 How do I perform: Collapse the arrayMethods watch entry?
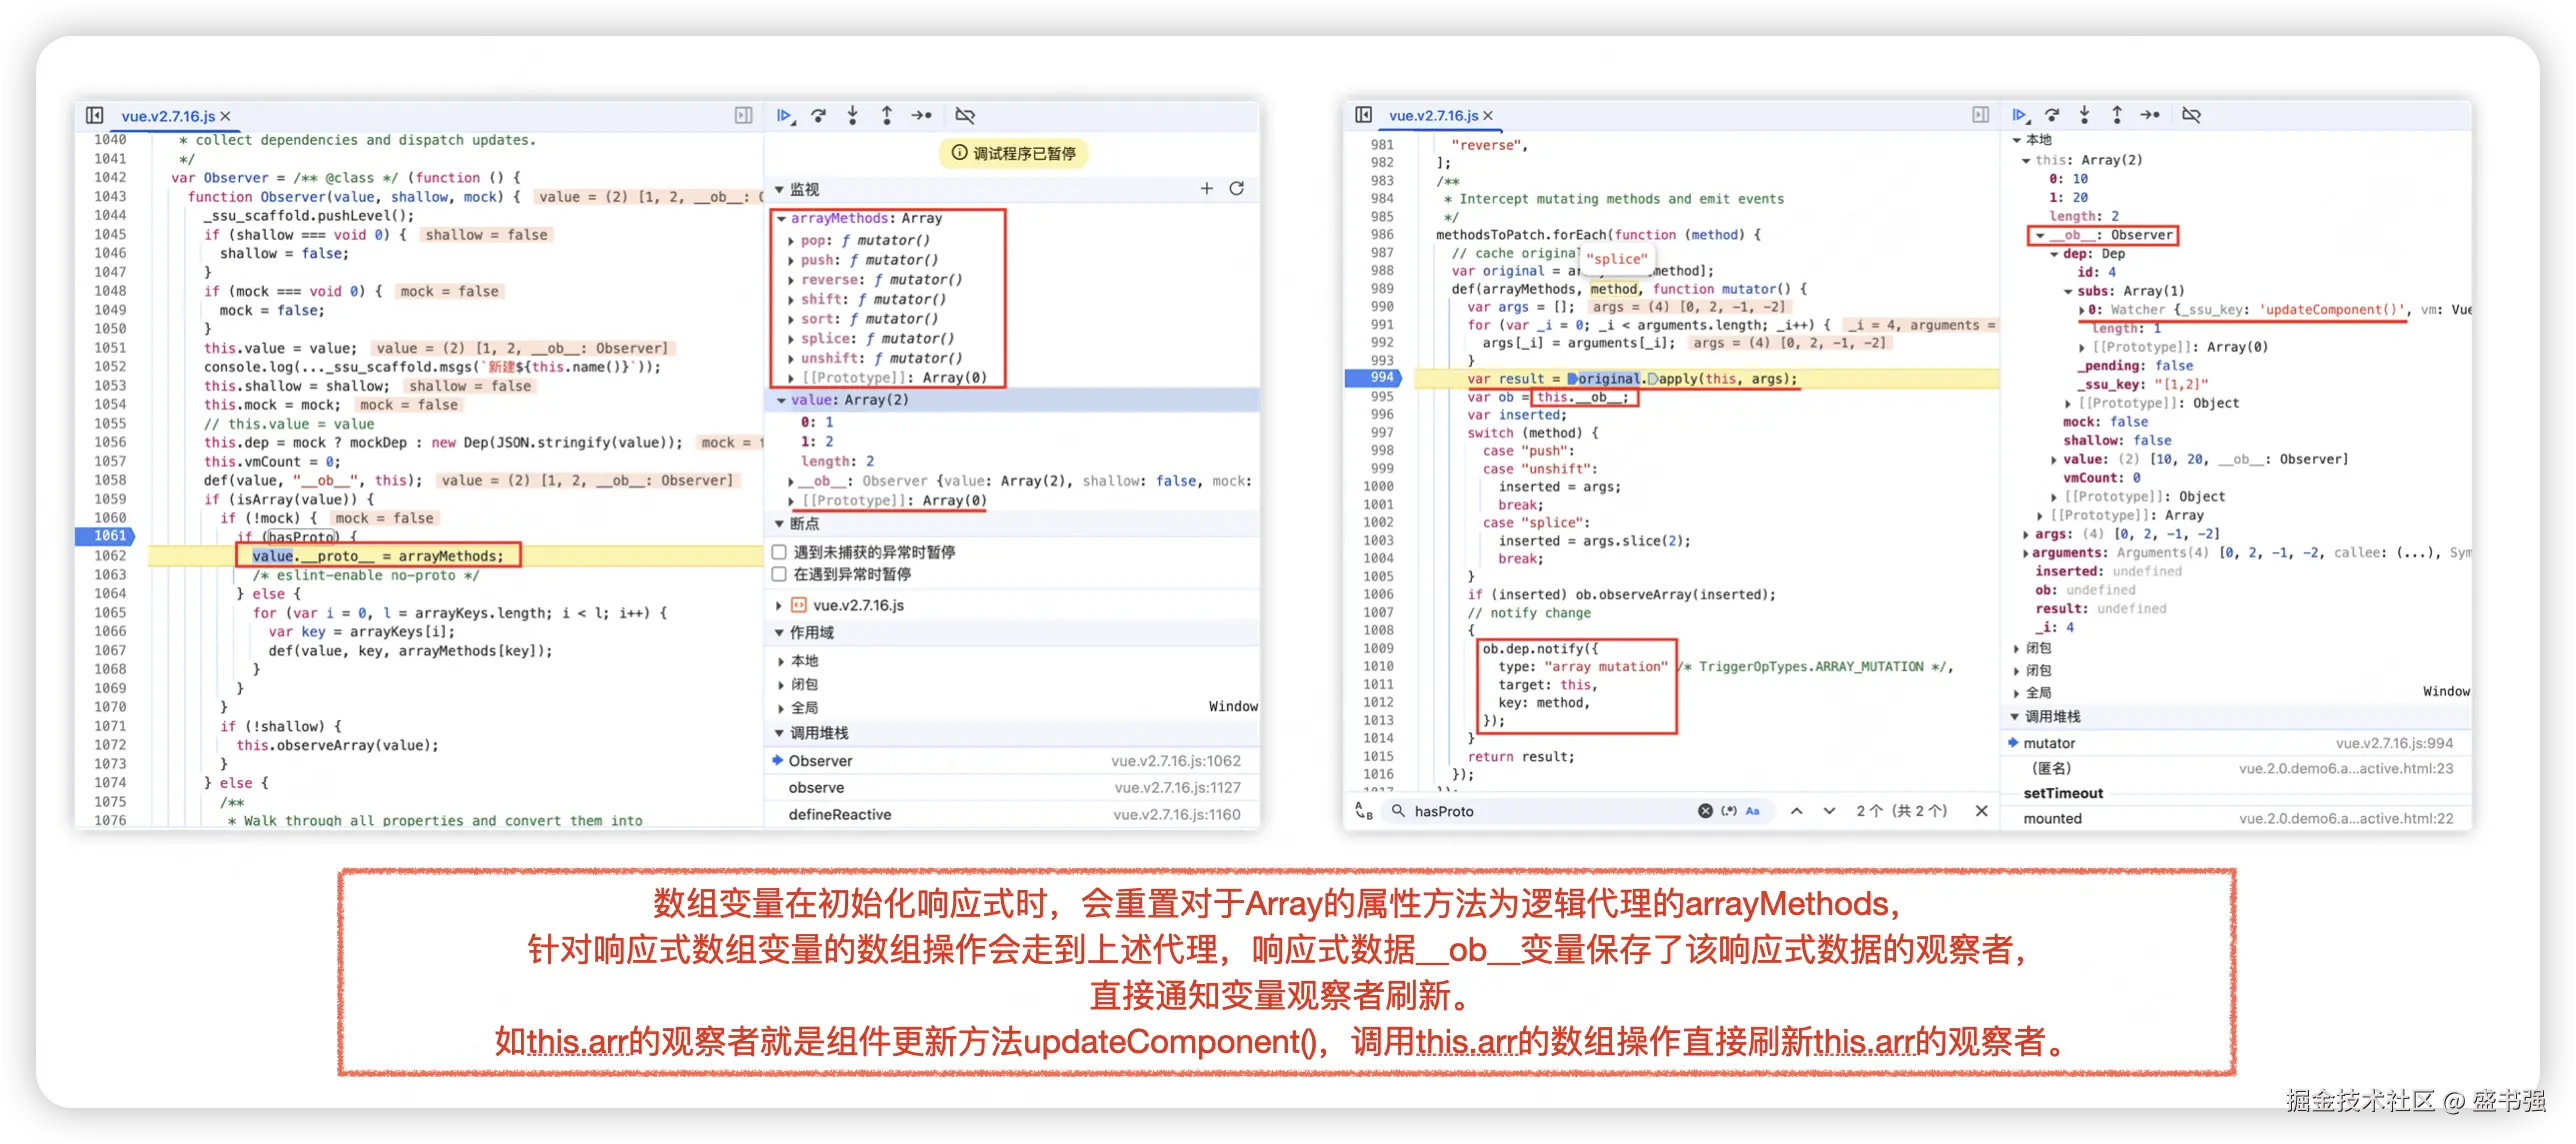781,218
